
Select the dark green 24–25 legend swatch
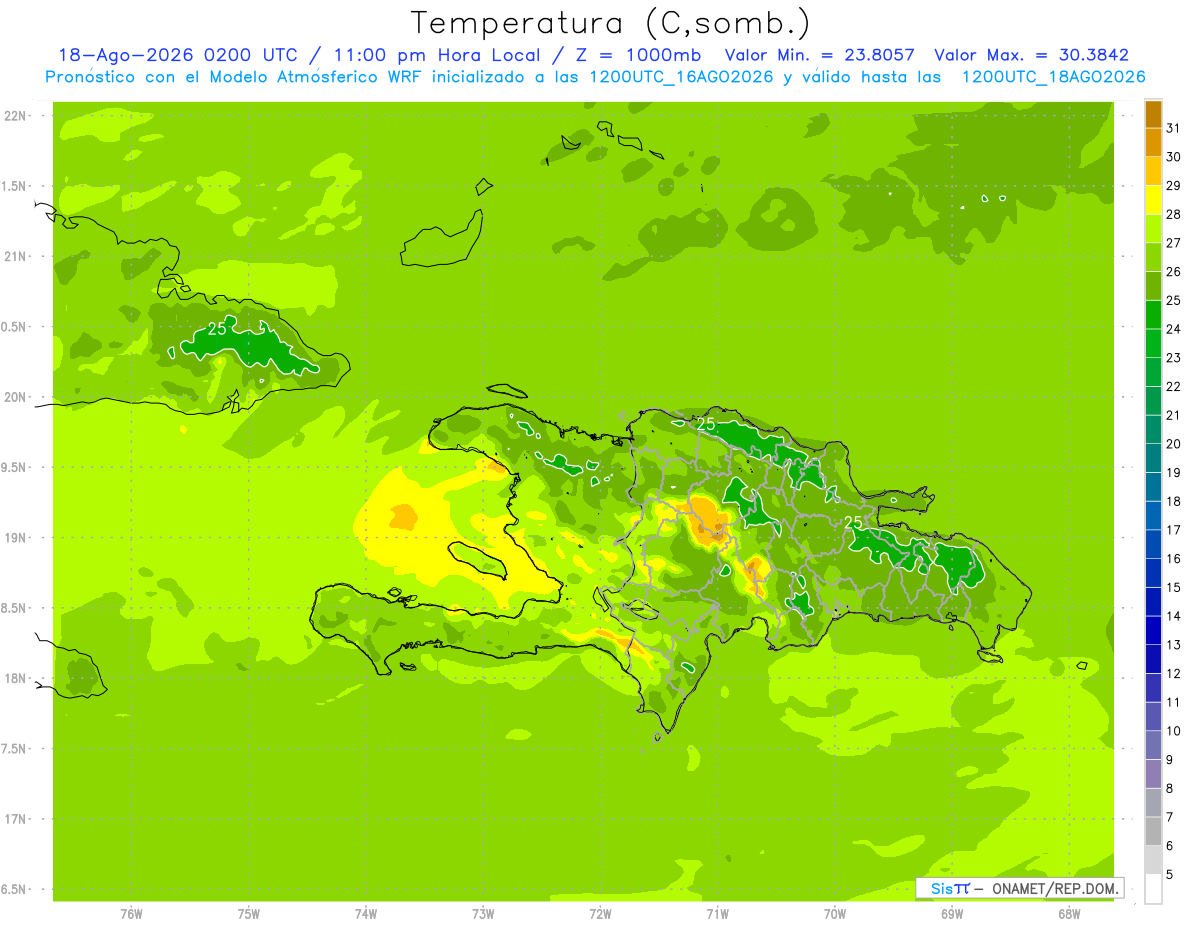[1153, 314]
